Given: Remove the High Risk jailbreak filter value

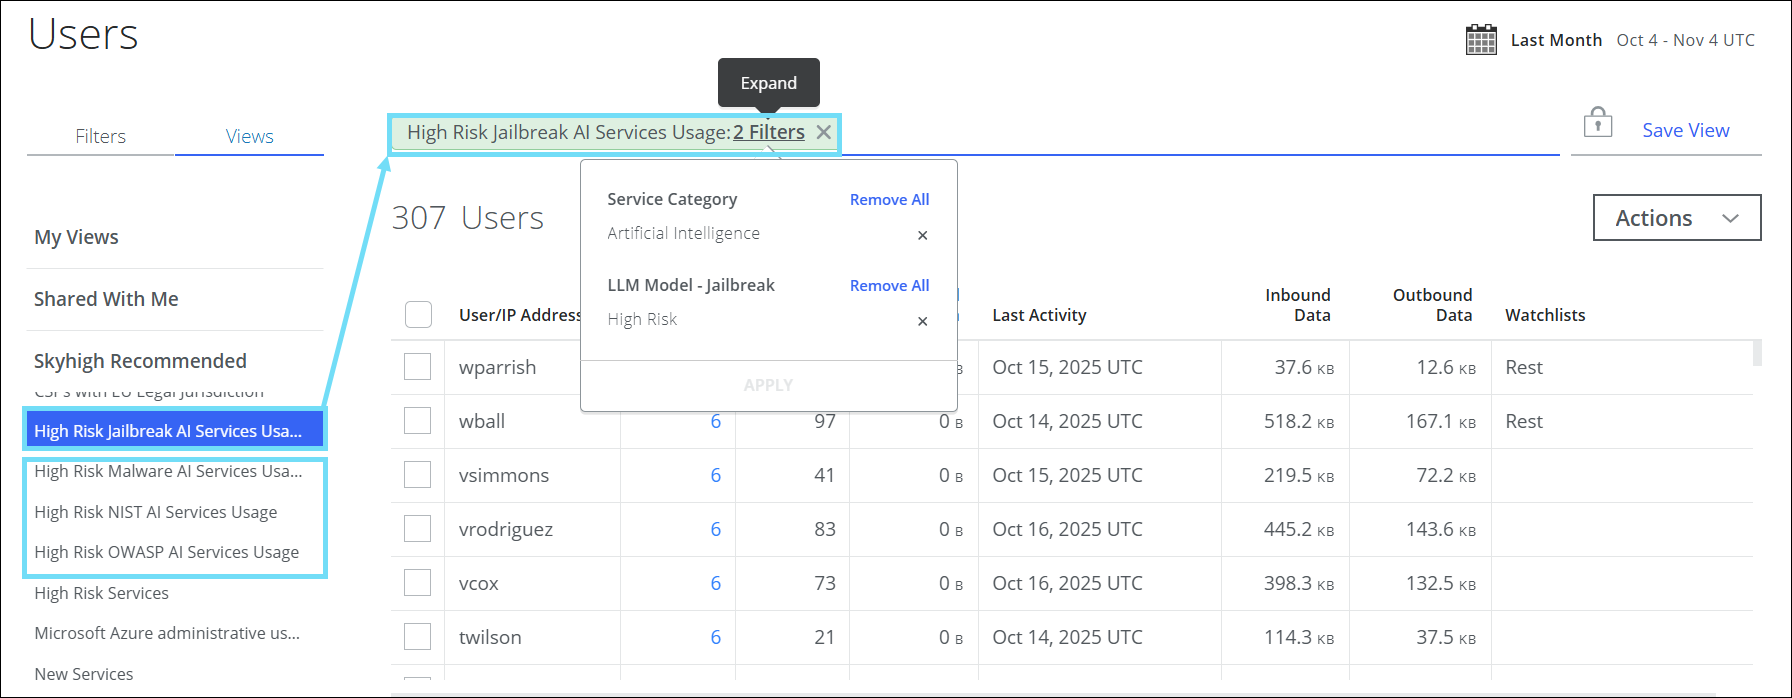Looking at the screenshot, I should pyautogui.click(x=922, y=321).
